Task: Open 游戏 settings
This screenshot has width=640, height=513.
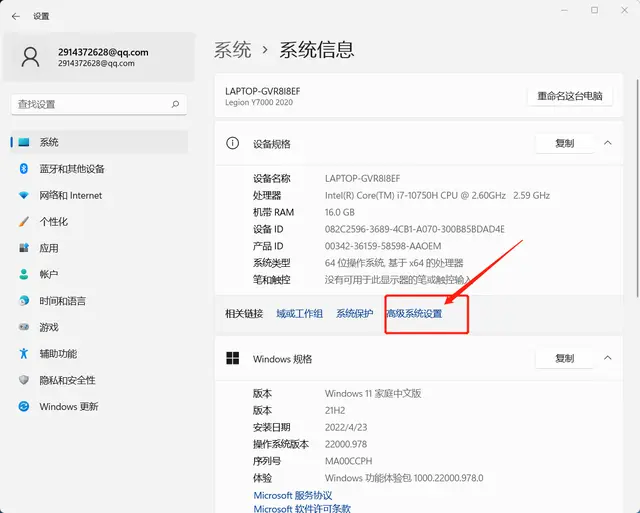Action: [99, 327]
